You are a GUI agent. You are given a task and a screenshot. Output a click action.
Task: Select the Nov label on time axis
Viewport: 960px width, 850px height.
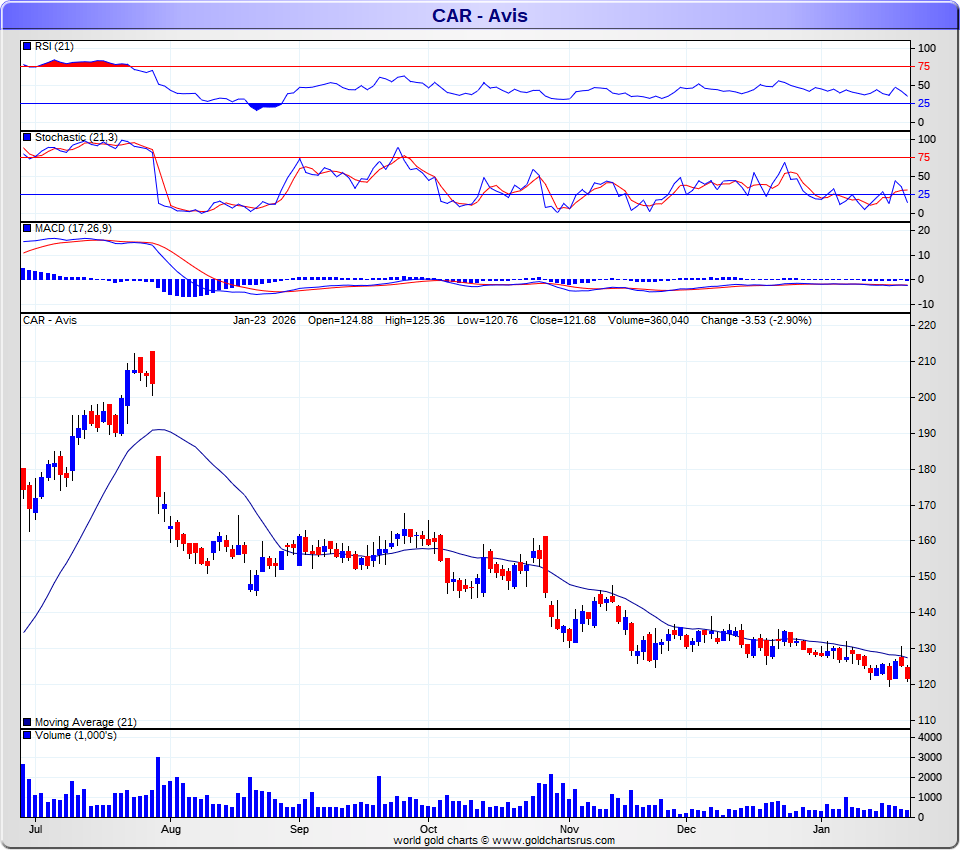click(x=569, y=830)
